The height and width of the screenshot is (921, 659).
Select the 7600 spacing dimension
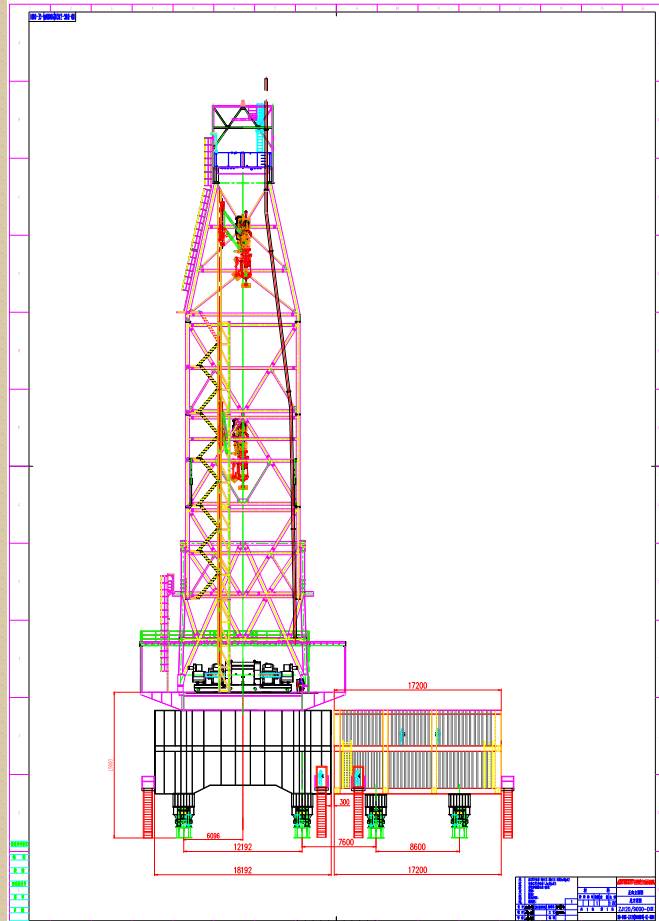(x=346, y=842)
